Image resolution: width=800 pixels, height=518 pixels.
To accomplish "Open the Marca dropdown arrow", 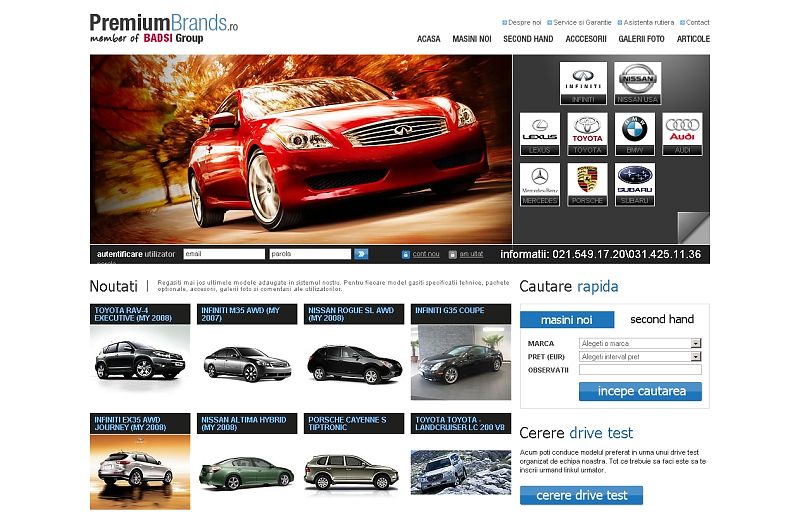I will (x=696, y=343).
